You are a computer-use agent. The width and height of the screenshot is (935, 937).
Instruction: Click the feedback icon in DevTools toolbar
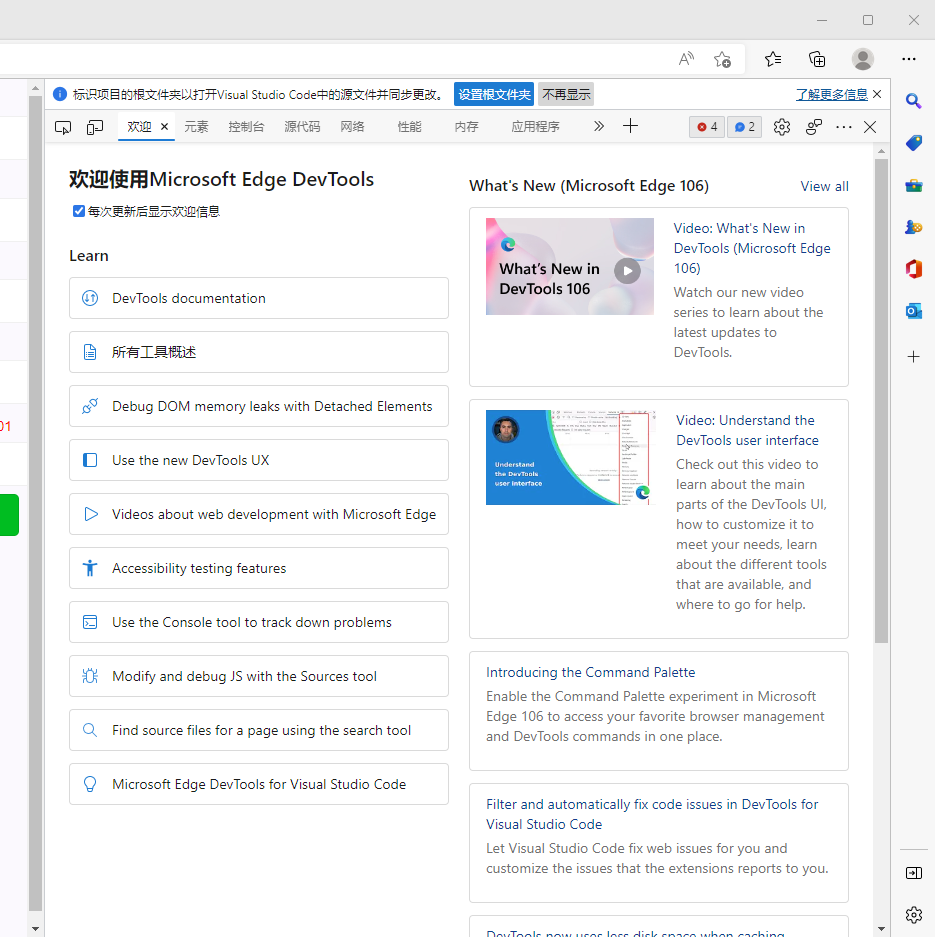pos(814,127)
